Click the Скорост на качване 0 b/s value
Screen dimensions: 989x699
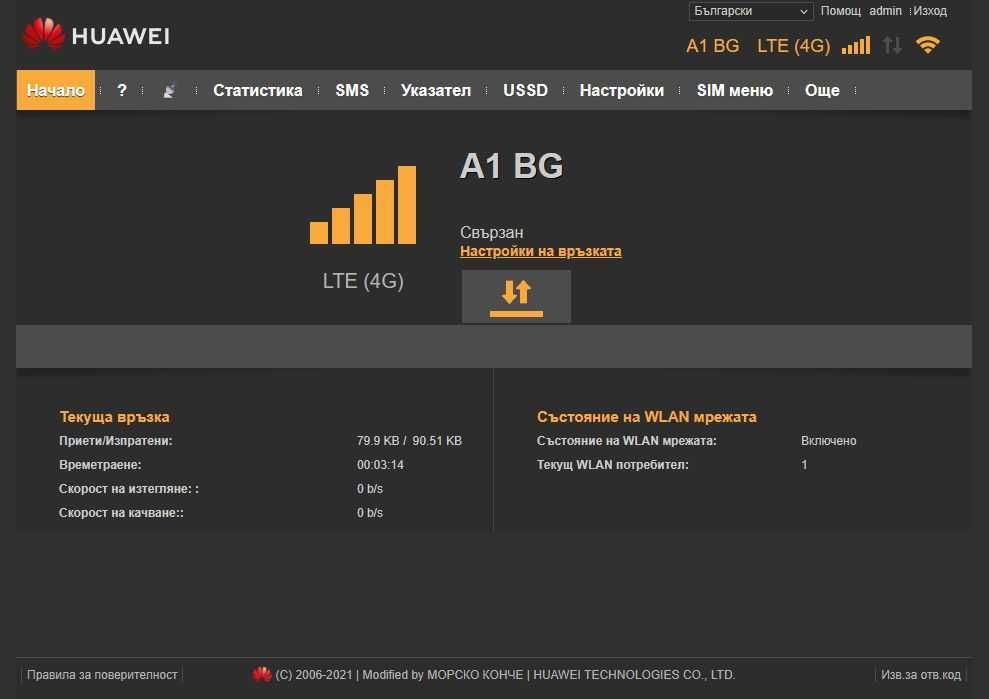[370, 513]
